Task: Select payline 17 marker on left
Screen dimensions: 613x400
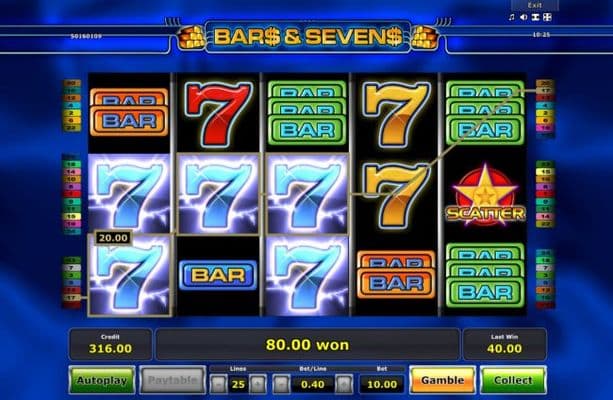Action: (x=72, y=298)
